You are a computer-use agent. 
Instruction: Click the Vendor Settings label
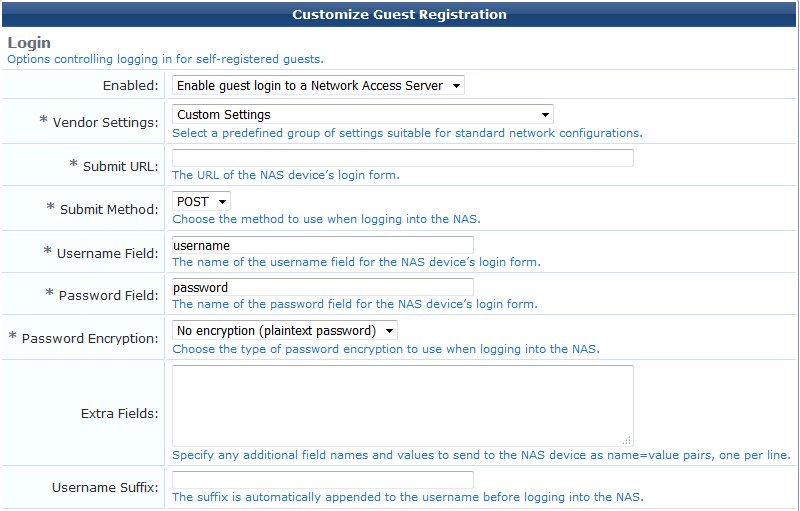point(105,123)
